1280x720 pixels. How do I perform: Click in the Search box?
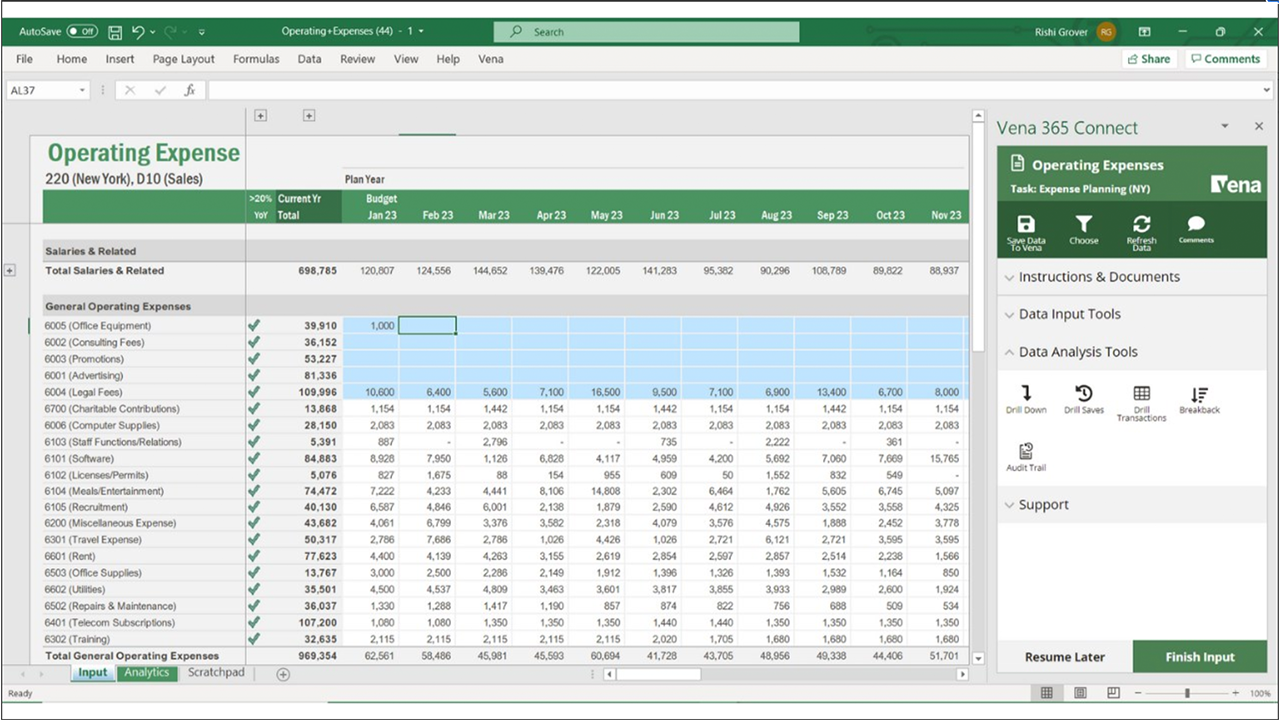(x=648, y=32)
